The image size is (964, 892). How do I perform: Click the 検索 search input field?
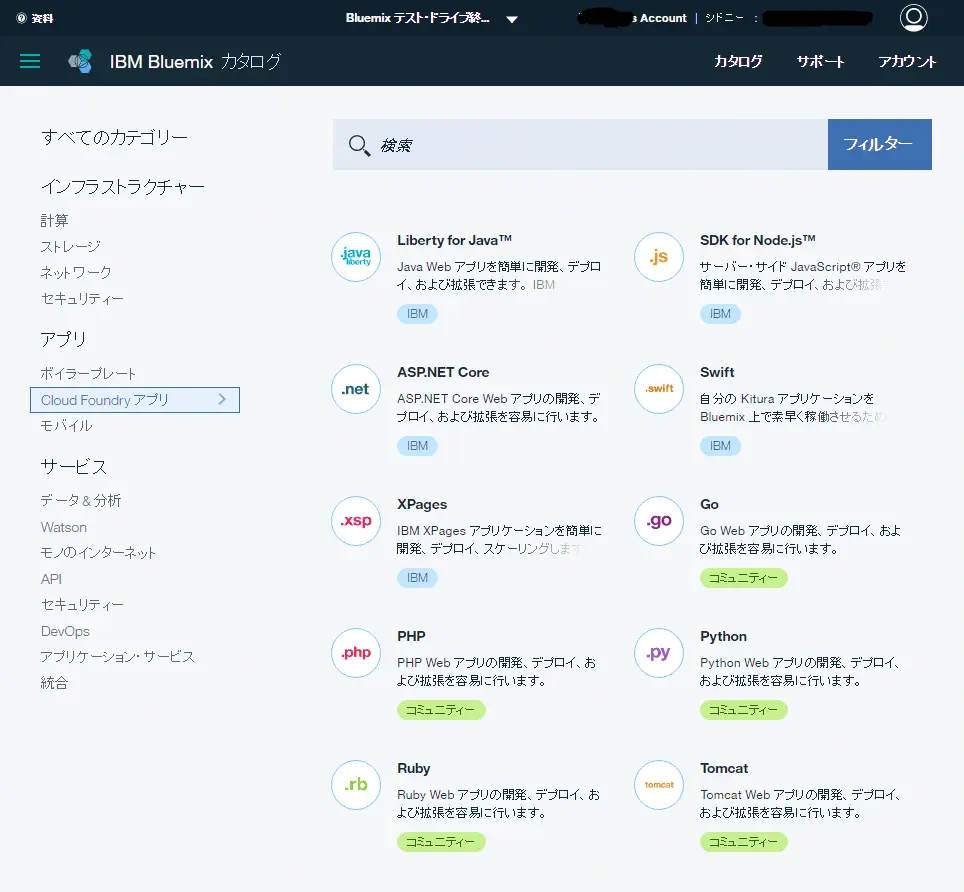595,145
